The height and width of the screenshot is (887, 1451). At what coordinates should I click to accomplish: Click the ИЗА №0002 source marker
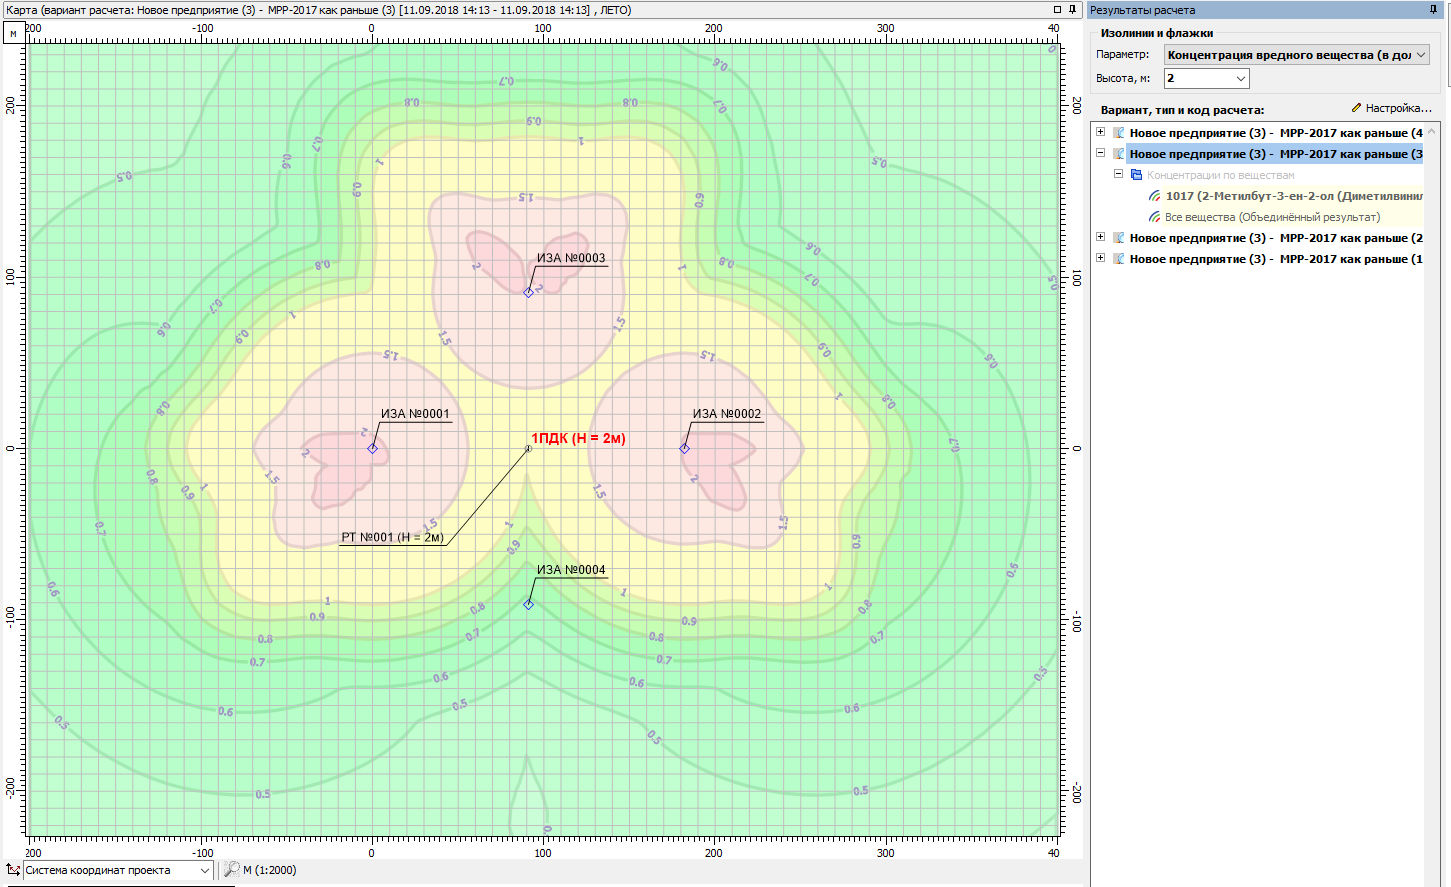pos(684,448)
